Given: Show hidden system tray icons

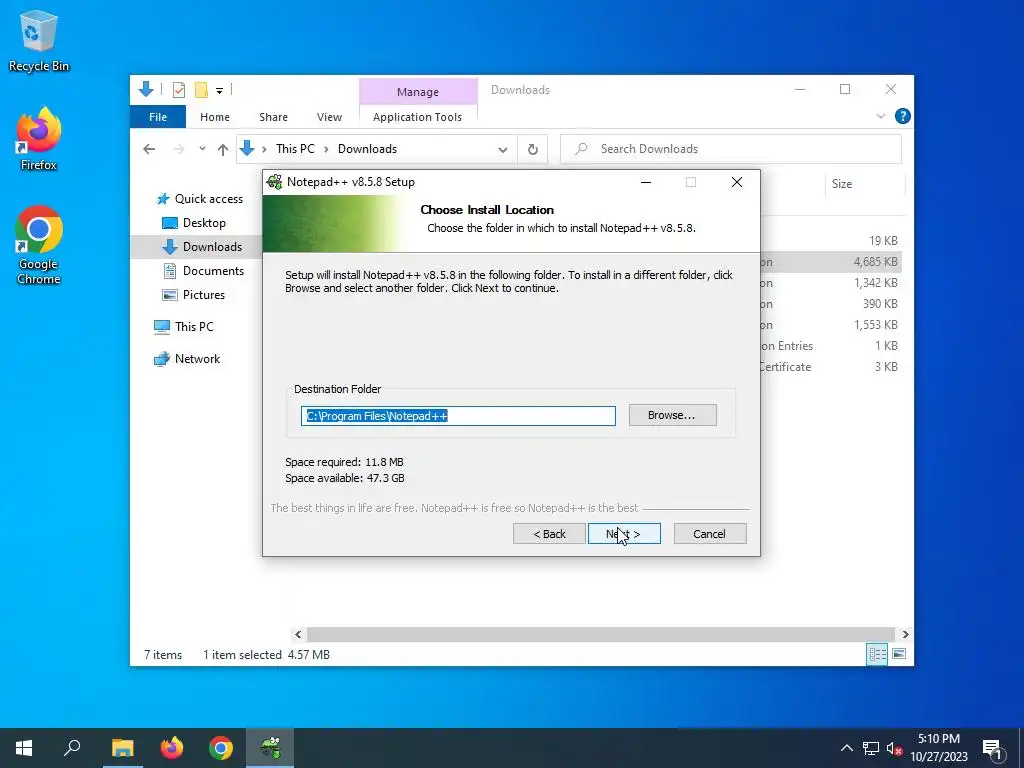Looking at the screenshot, I should coord(846,748).
